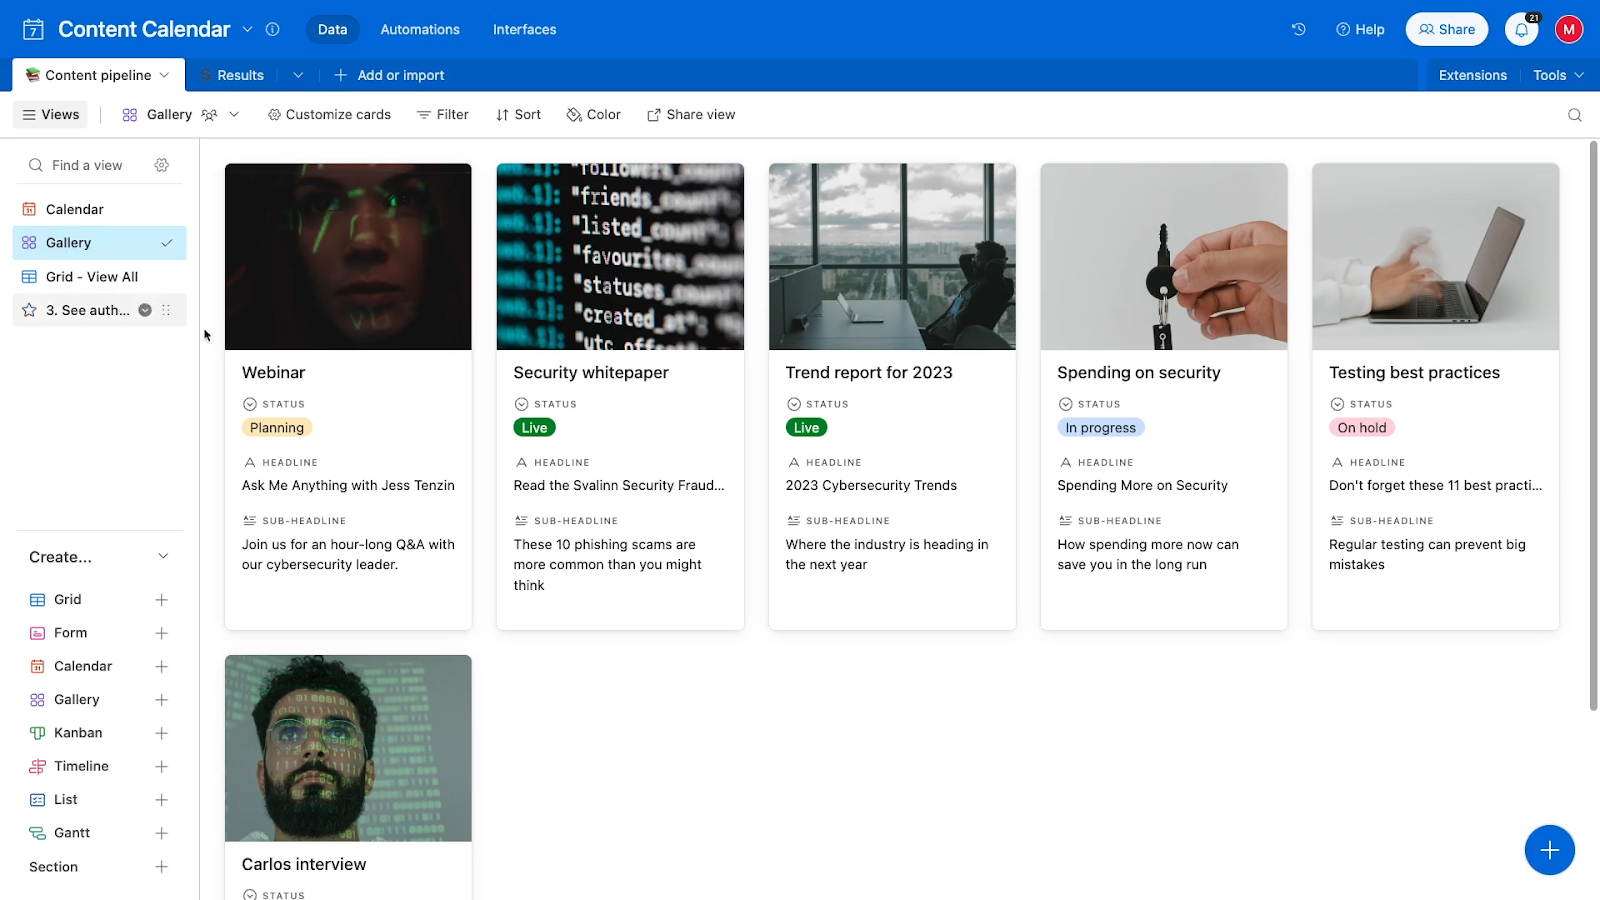Image resolution: width=1600 pixels, height=900 pixels.
Task: Switch to the Interfaces tab
Action: click(x=524, y=29)
